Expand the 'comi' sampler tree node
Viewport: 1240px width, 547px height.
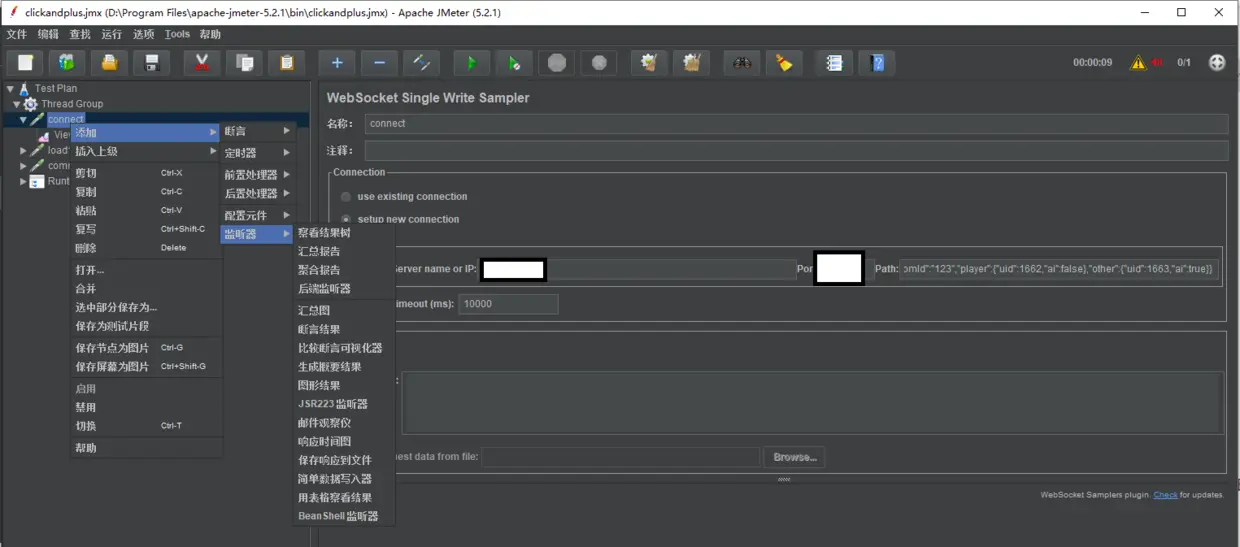pyautogui.click(x=23, y=166)
